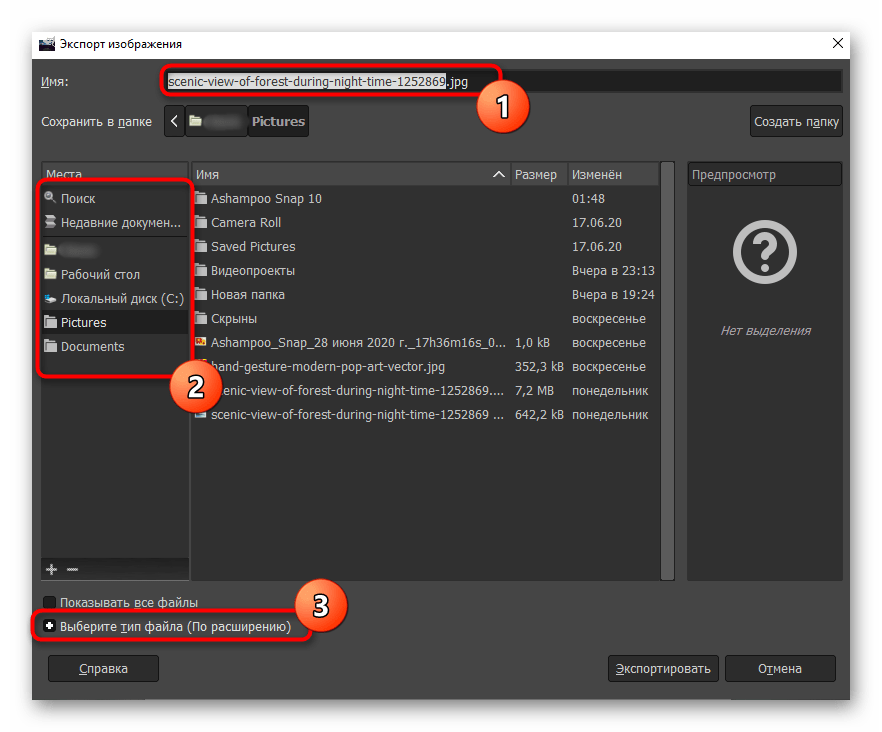Open Поиск in the places list
Image resolution: width=882 pixels, height=732 pixels.
(115, 198)
